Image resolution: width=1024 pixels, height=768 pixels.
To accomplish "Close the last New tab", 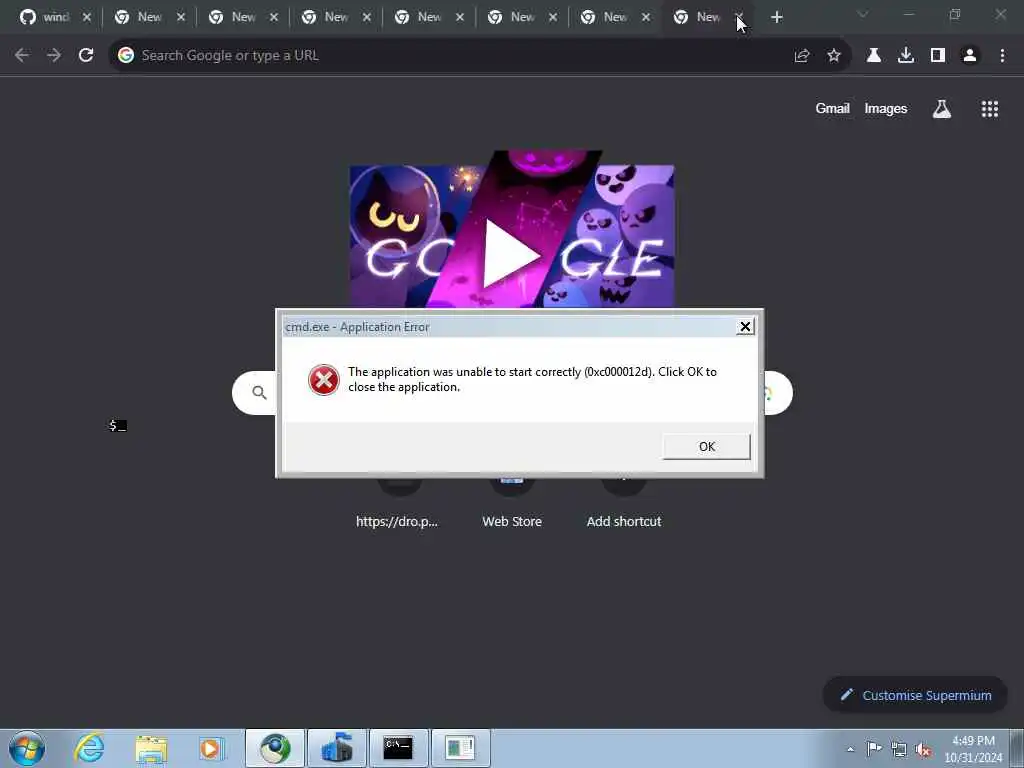I will [x=739, y=18].
